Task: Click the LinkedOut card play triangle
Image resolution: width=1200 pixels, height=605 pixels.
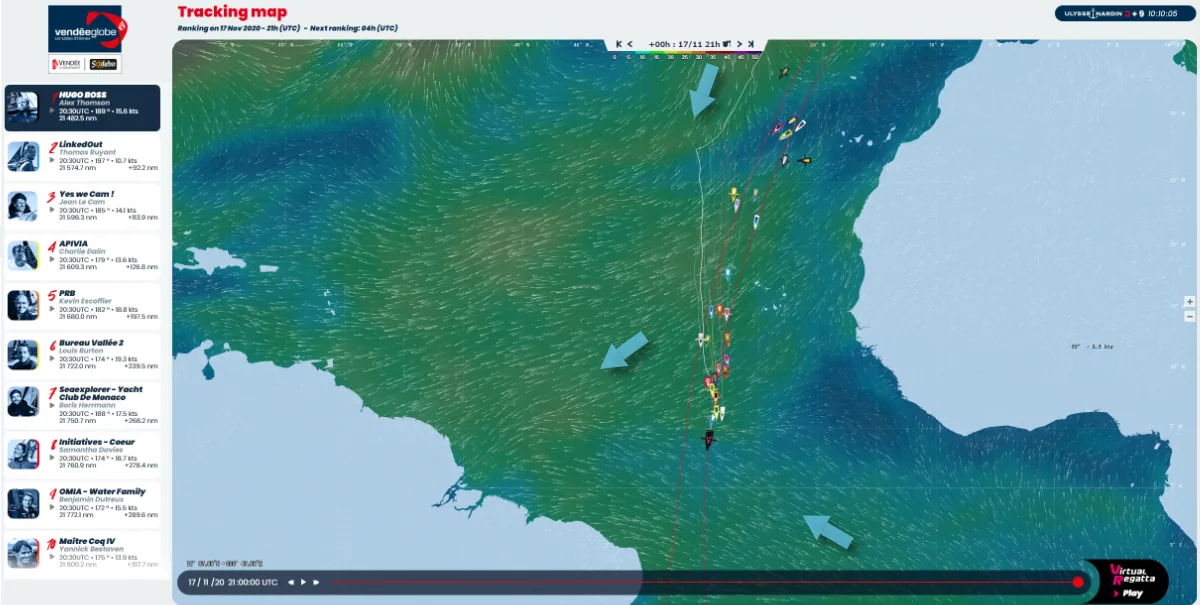Action: tap(52, 160)
